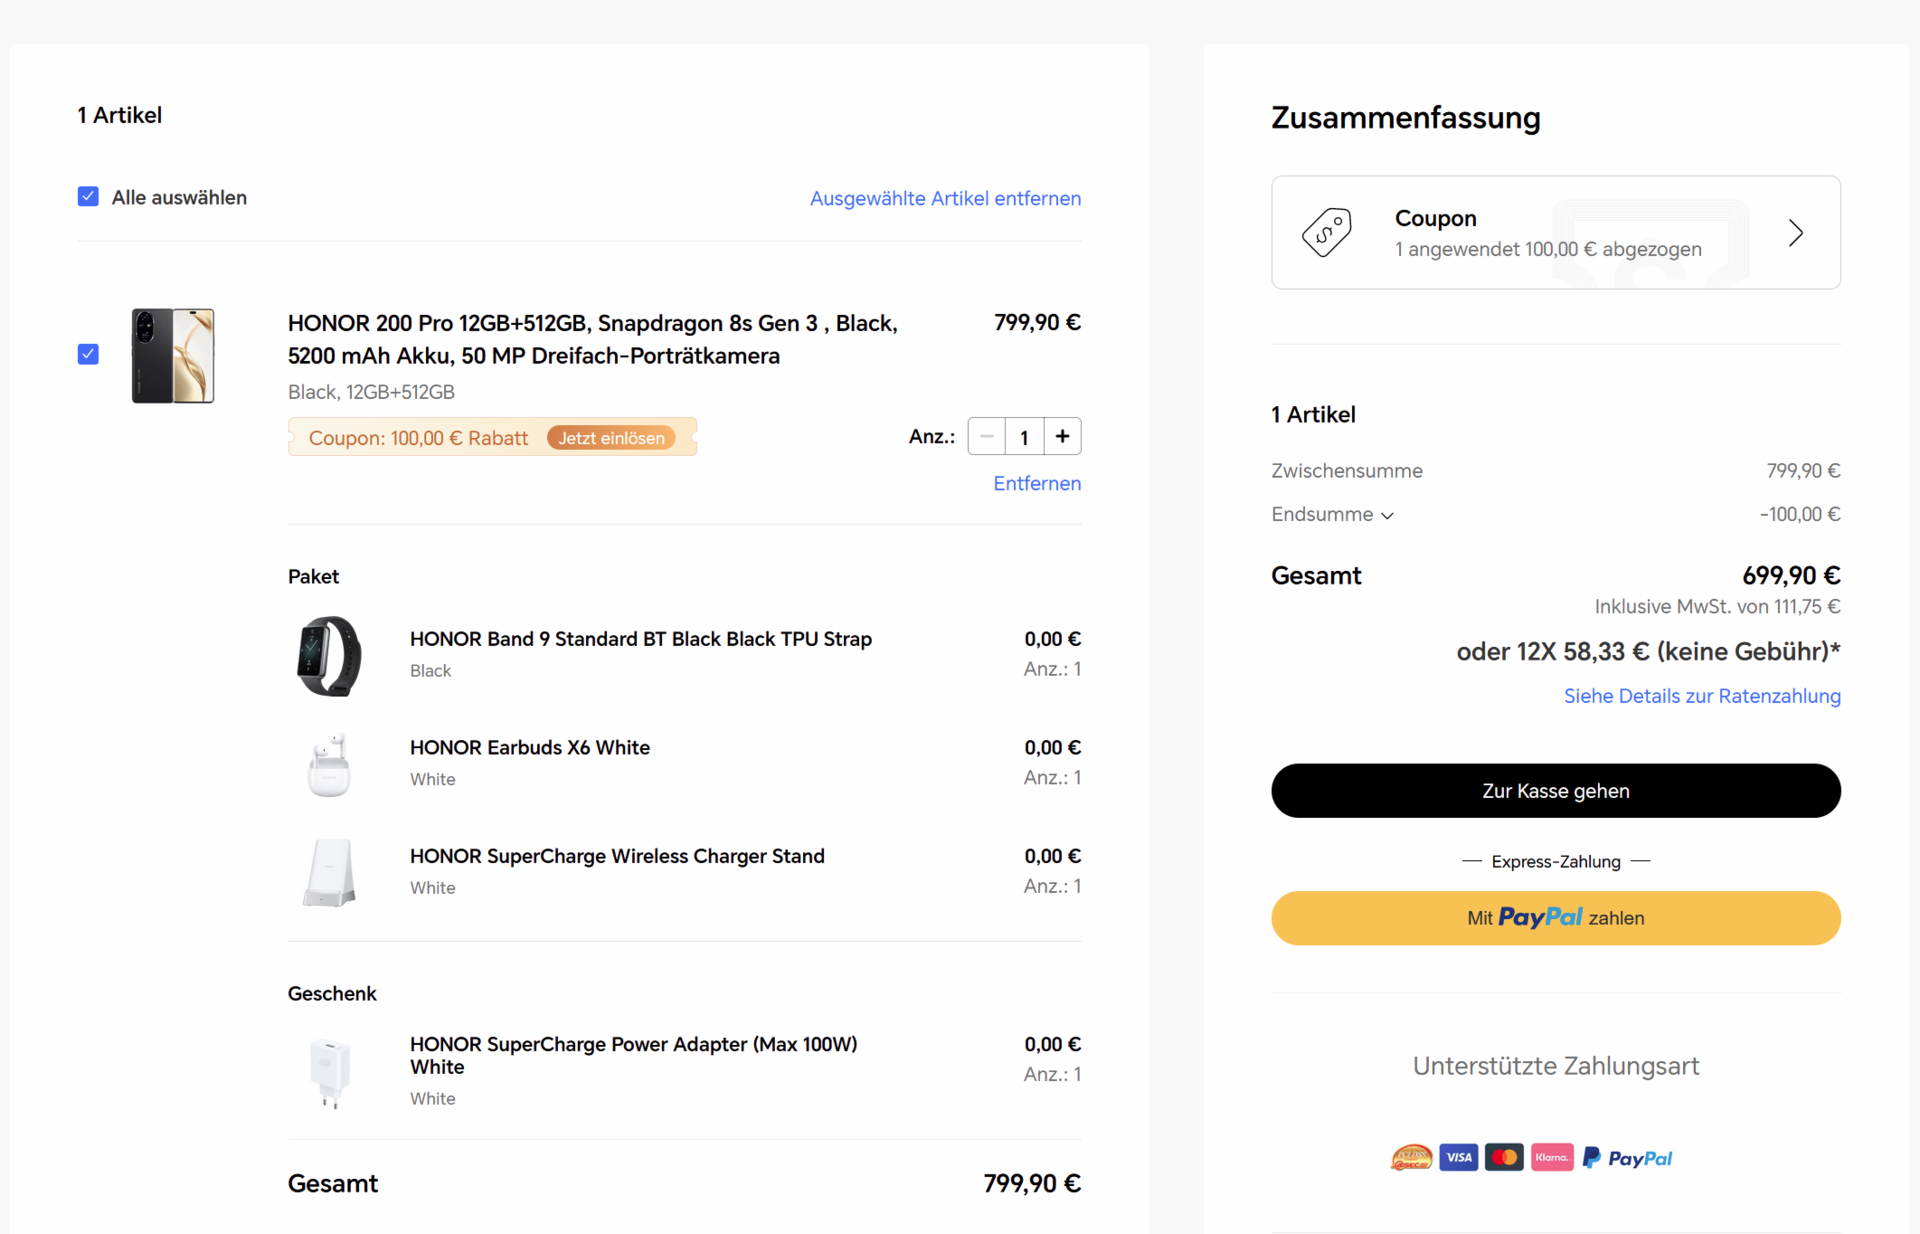Viewport: 1920px width, 1234px height.
Task: Click the Mastercard icon
Action: (x=1504, y=1158)
